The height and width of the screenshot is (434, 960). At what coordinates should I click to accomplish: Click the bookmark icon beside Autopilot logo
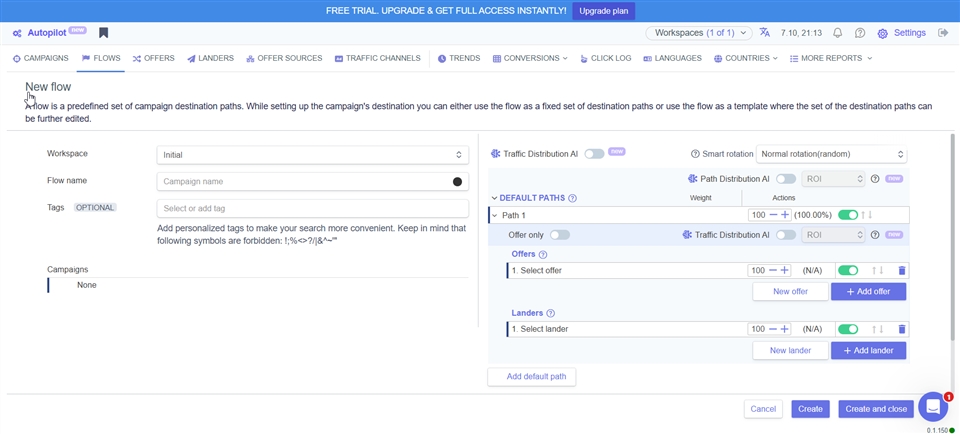point(104,33)
